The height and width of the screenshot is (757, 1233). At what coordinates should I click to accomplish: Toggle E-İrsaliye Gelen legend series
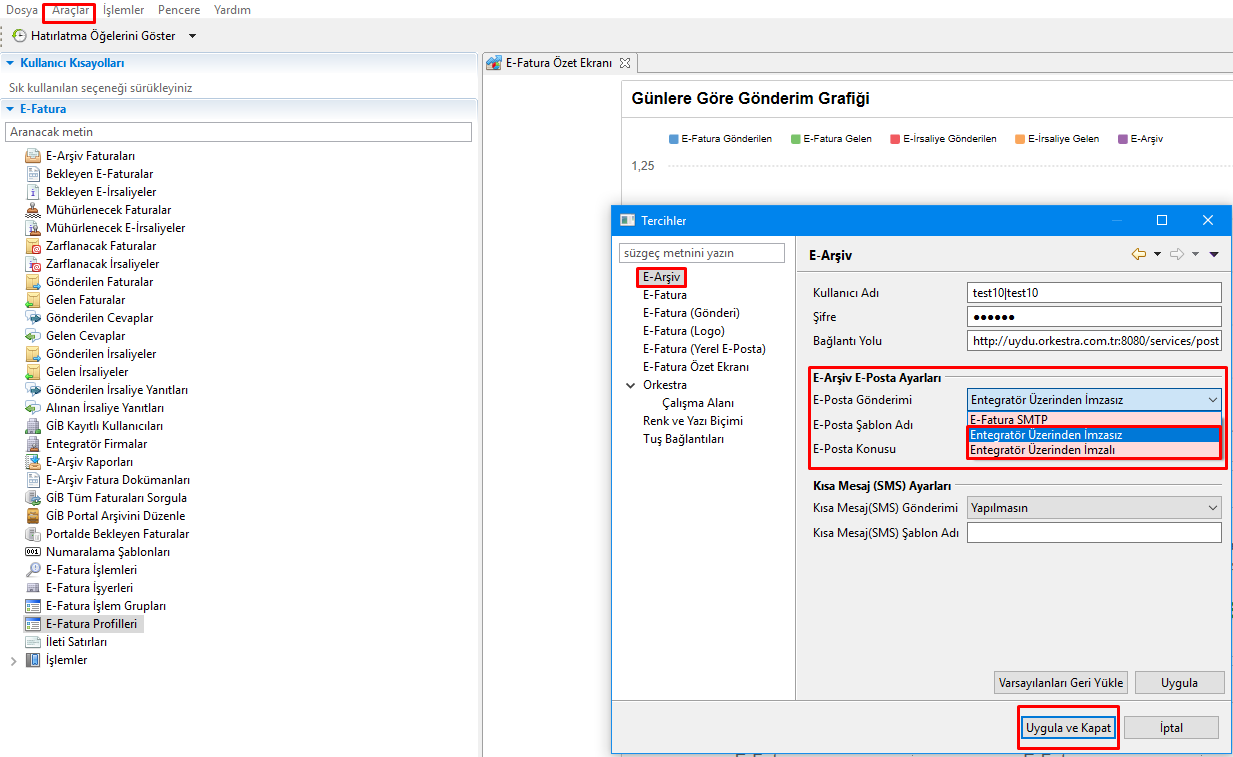(x=1056, y=139)
